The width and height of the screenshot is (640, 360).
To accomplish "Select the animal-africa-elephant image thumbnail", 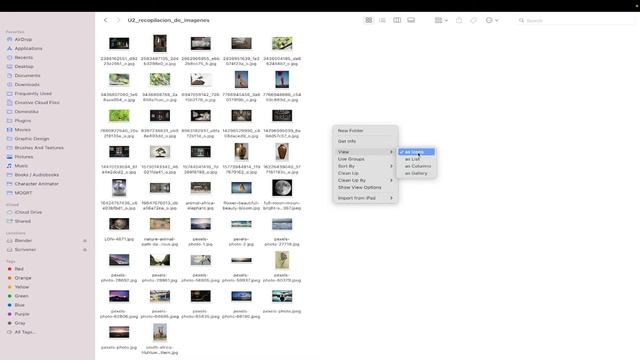I will (200, 188).
